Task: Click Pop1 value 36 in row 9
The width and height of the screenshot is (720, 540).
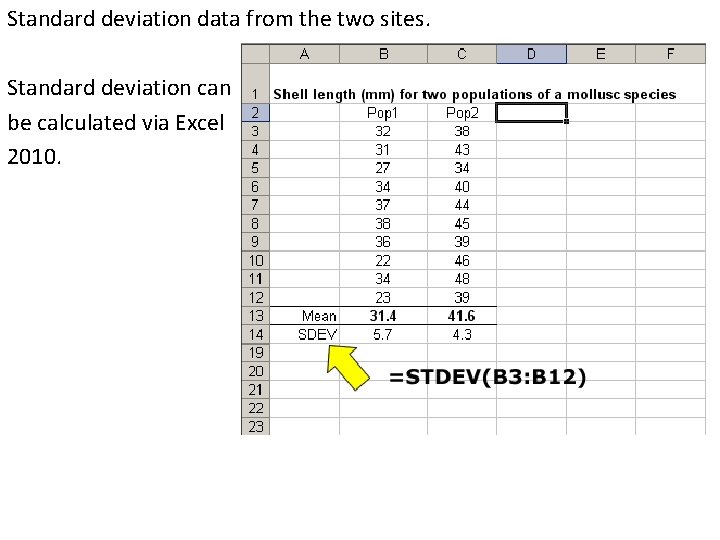Action: tap(383, 242)
